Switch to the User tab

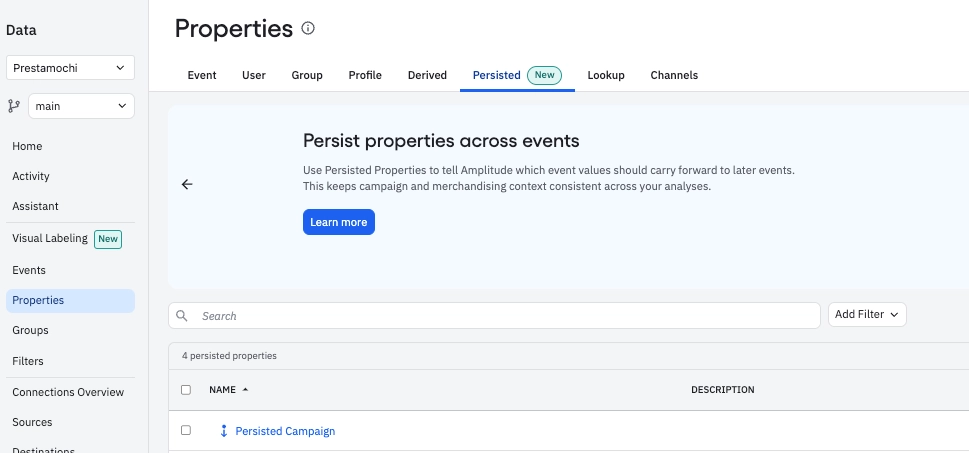pos(254,75)
